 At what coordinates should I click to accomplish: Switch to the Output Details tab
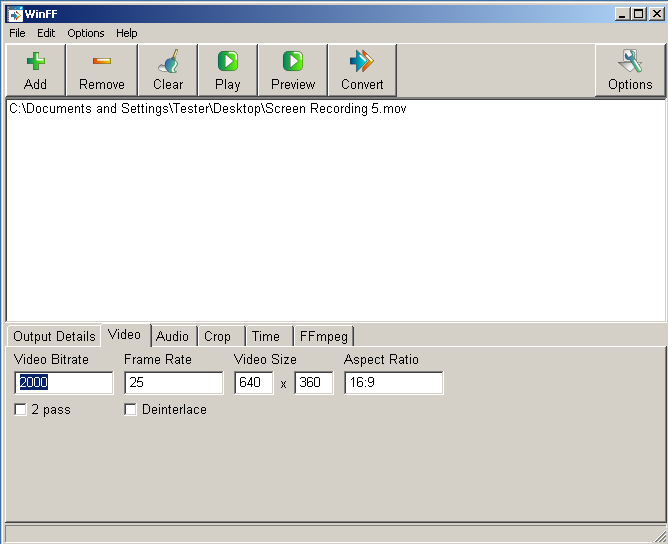(54, 336)
